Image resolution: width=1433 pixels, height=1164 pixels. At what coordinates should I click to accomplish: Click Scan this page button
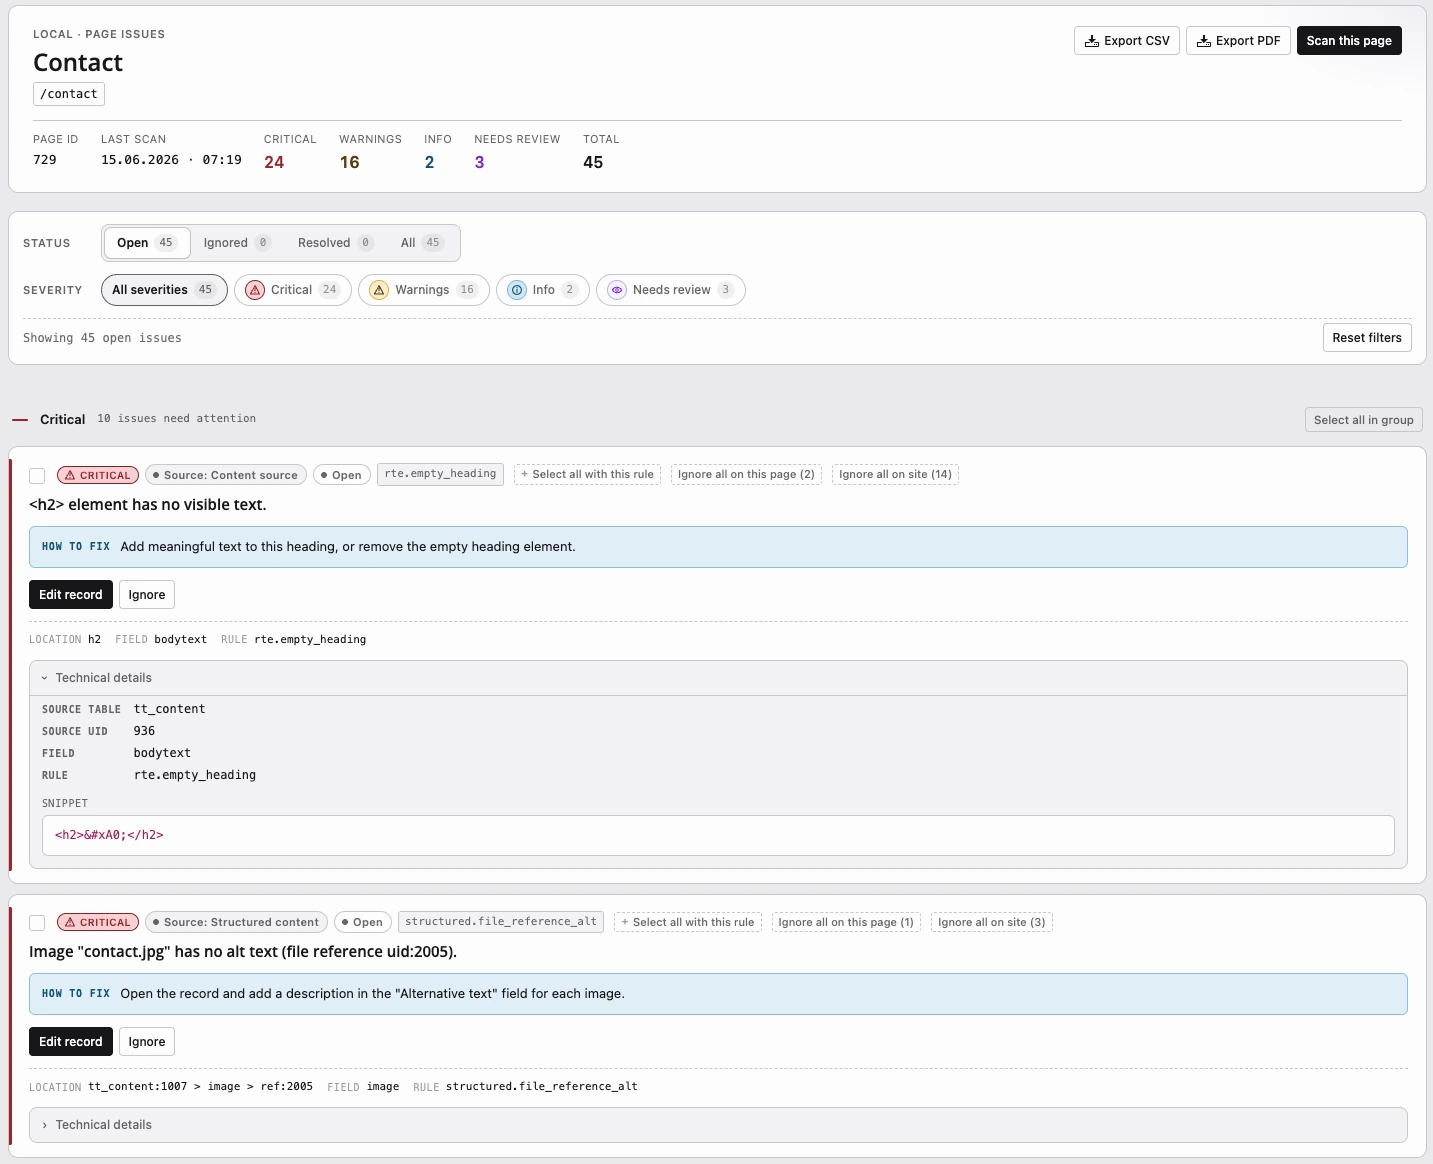tap(1349, 41)
